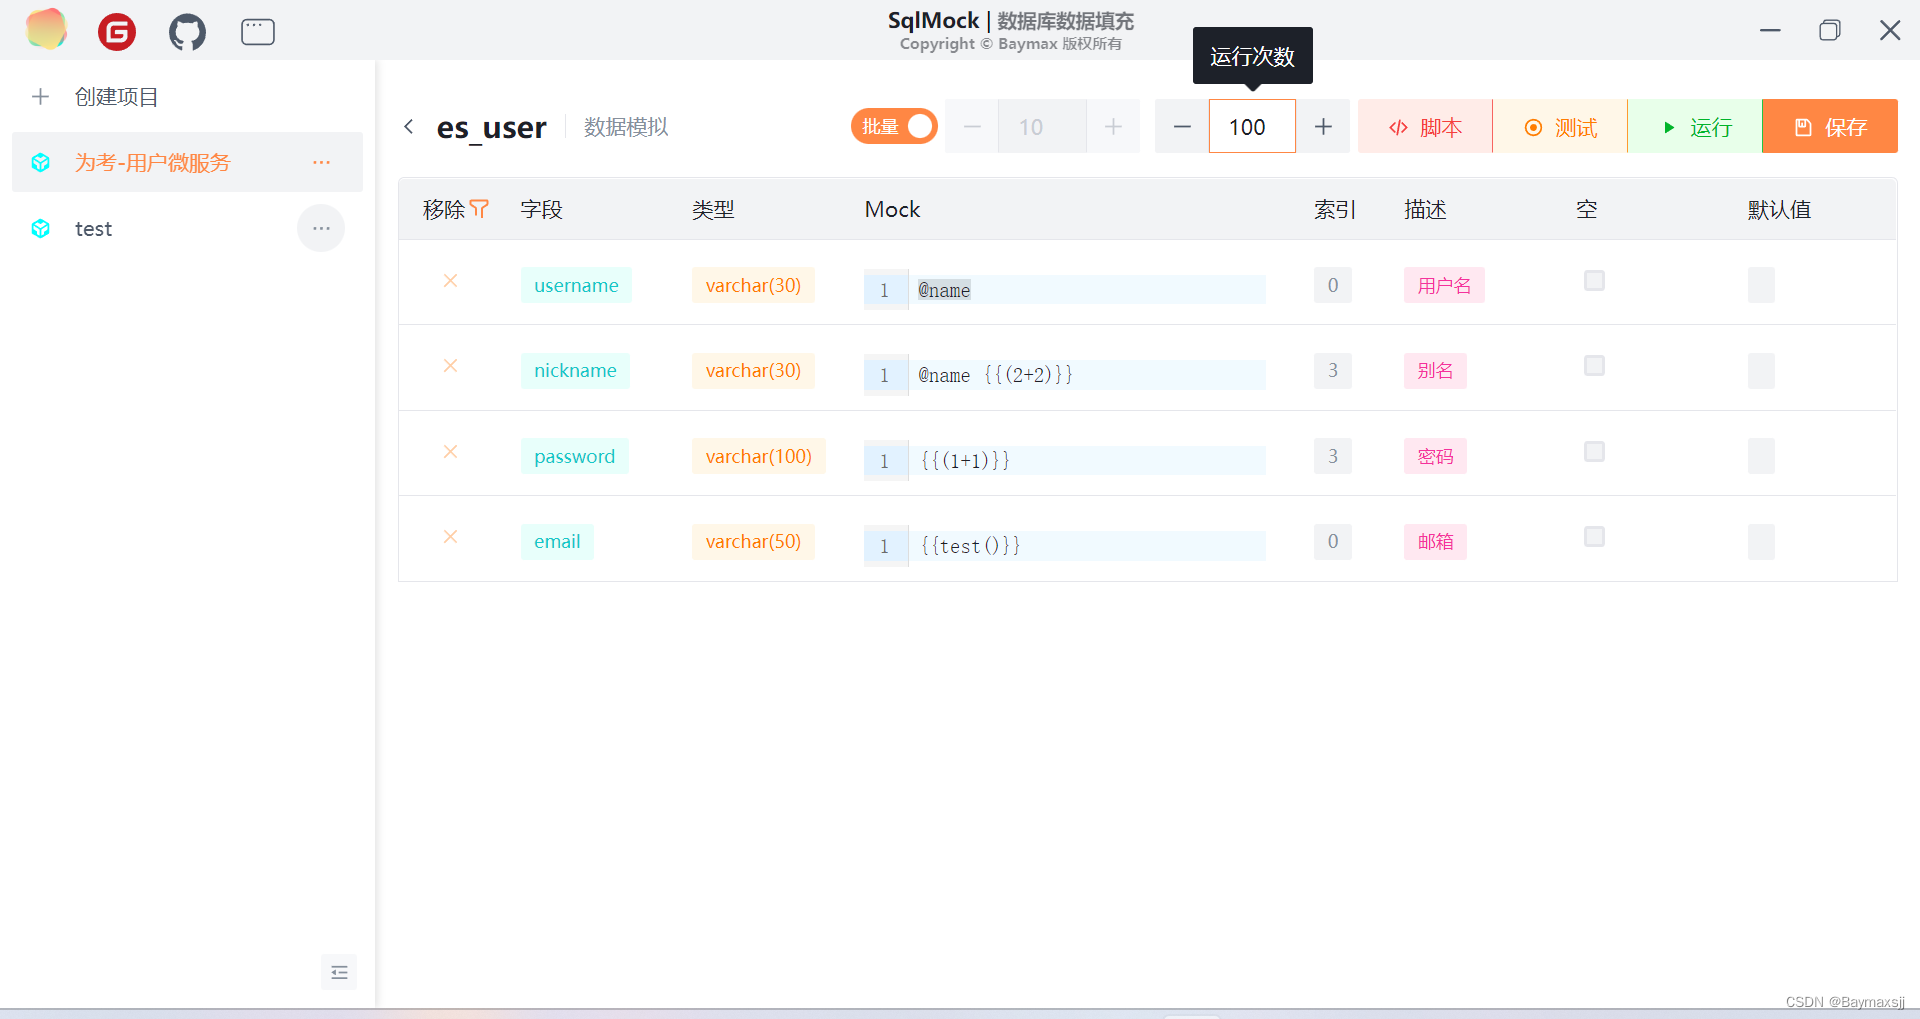1920x1019 pixels.
Task: Click the filter funnel icon beside 移除
Action: tap(479, 209)
